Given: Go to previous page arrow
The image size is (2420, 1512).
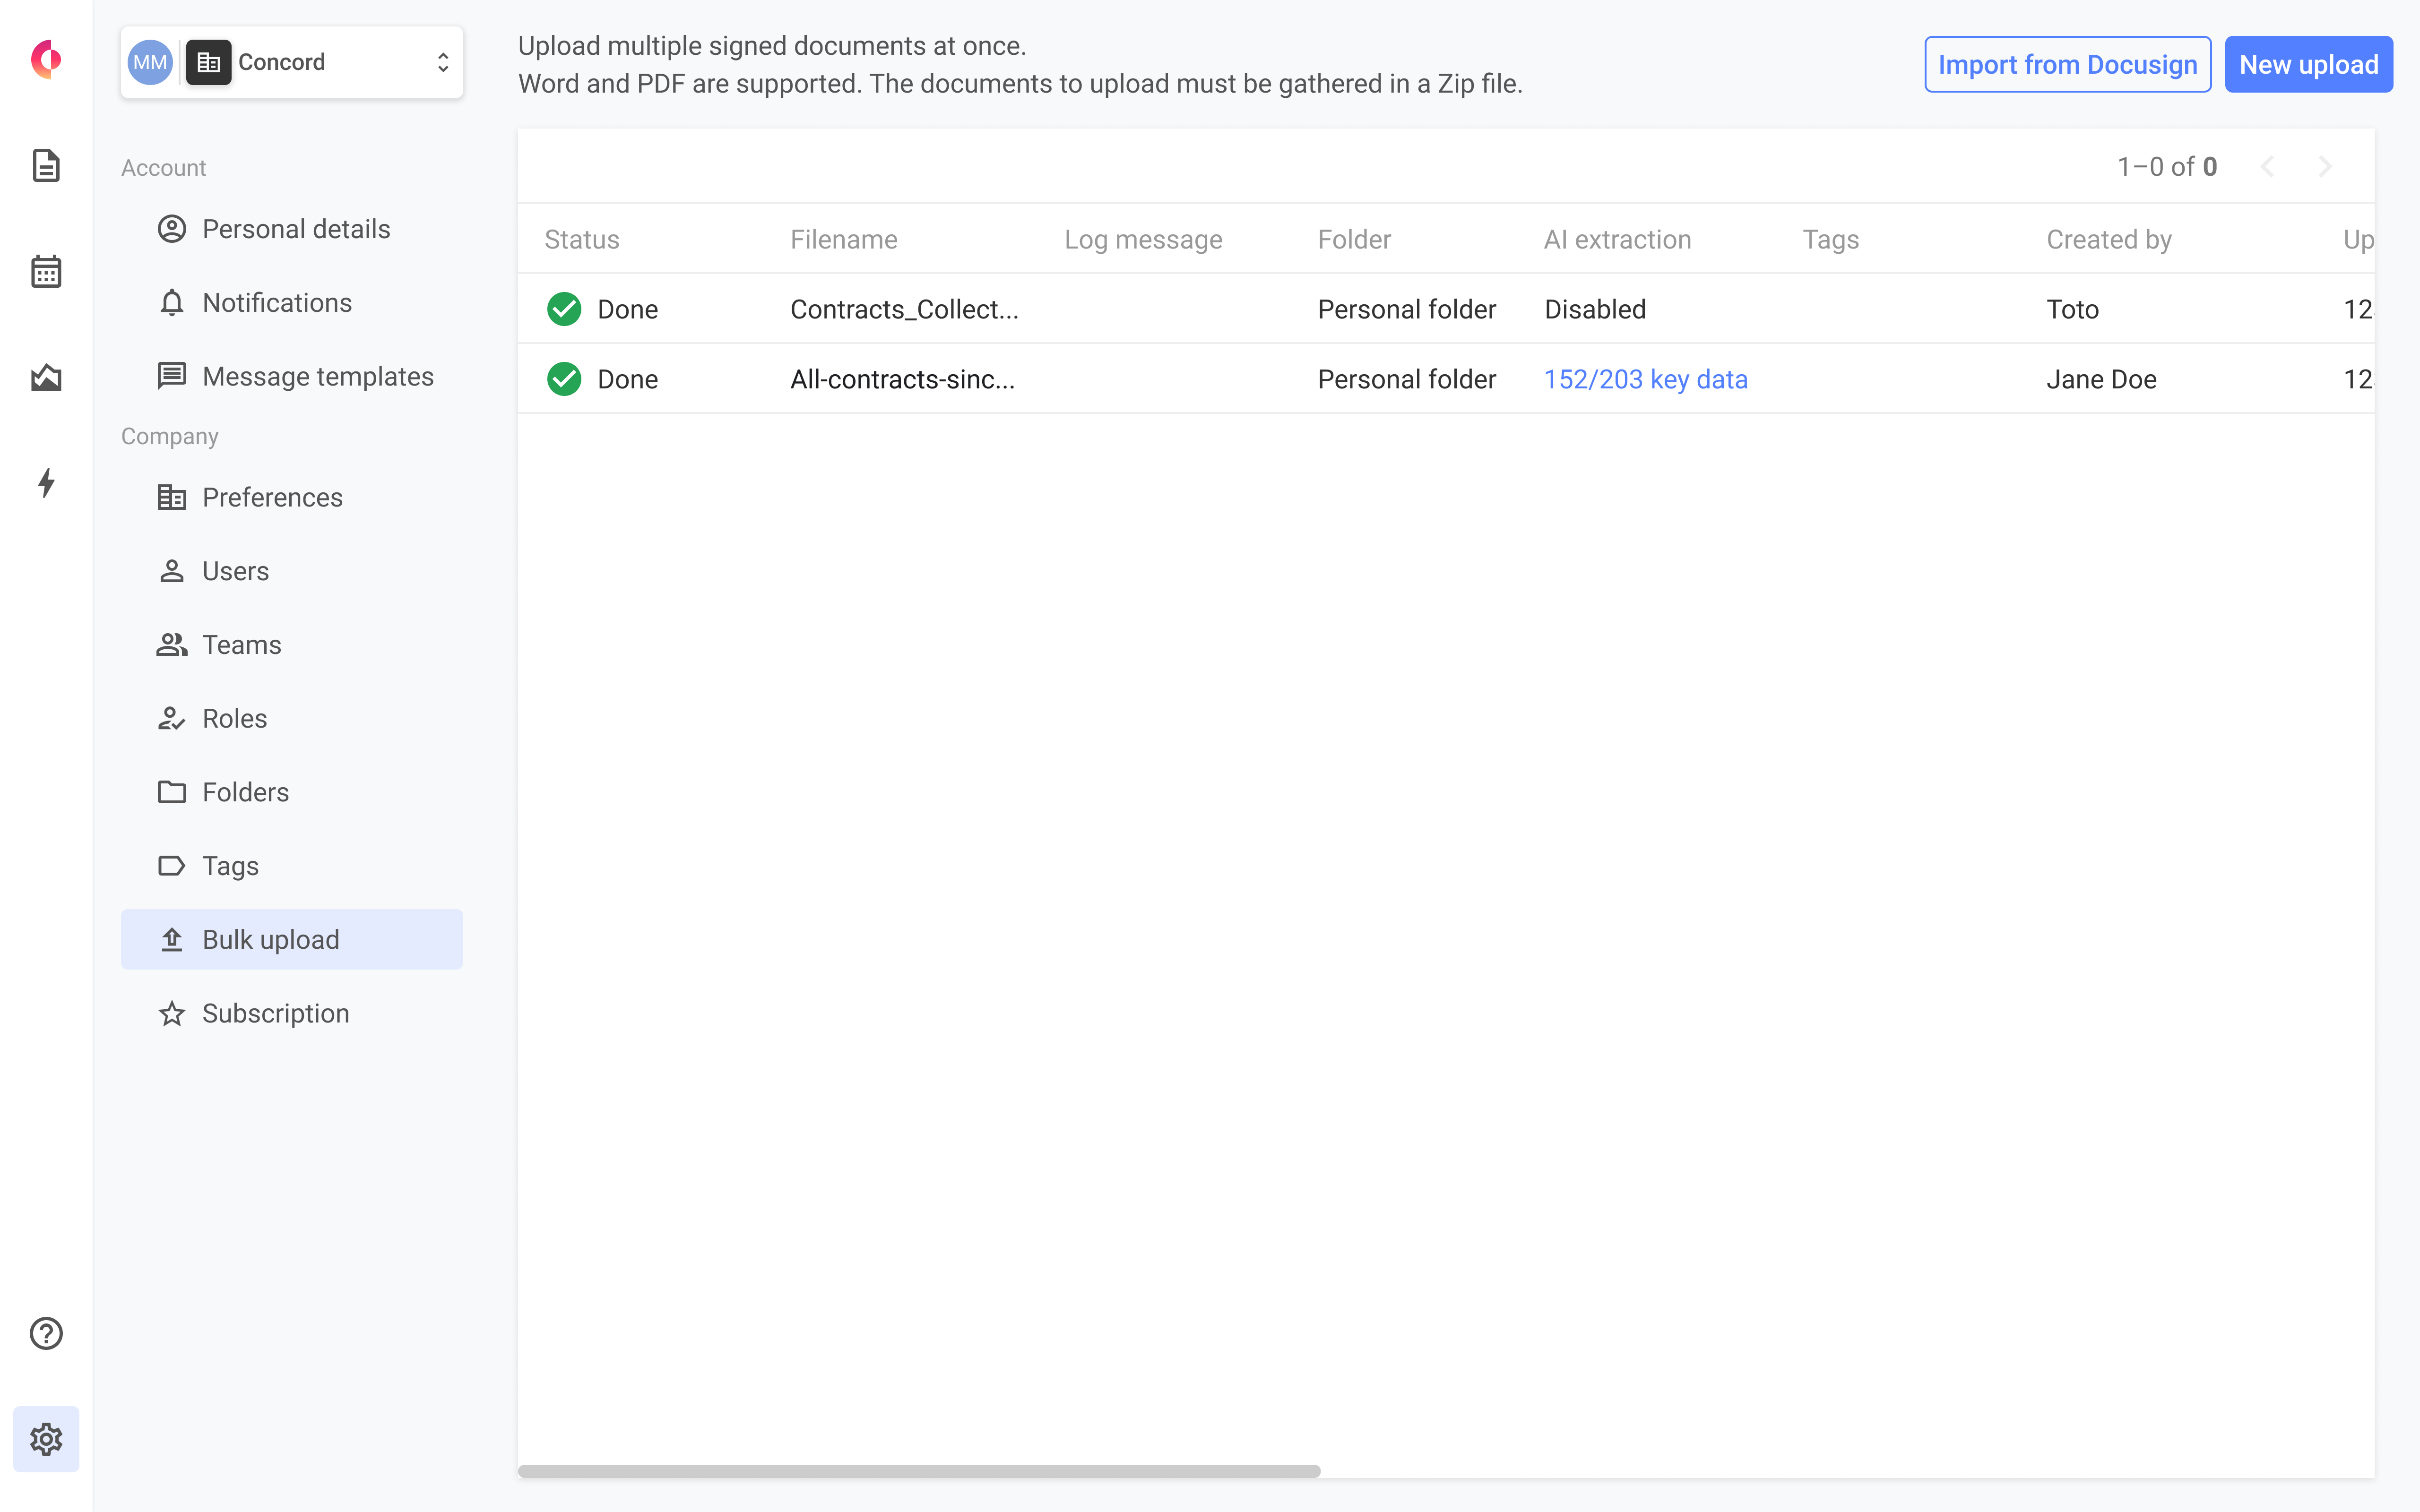Looking at the screenshot, I should pos(2267,167).
